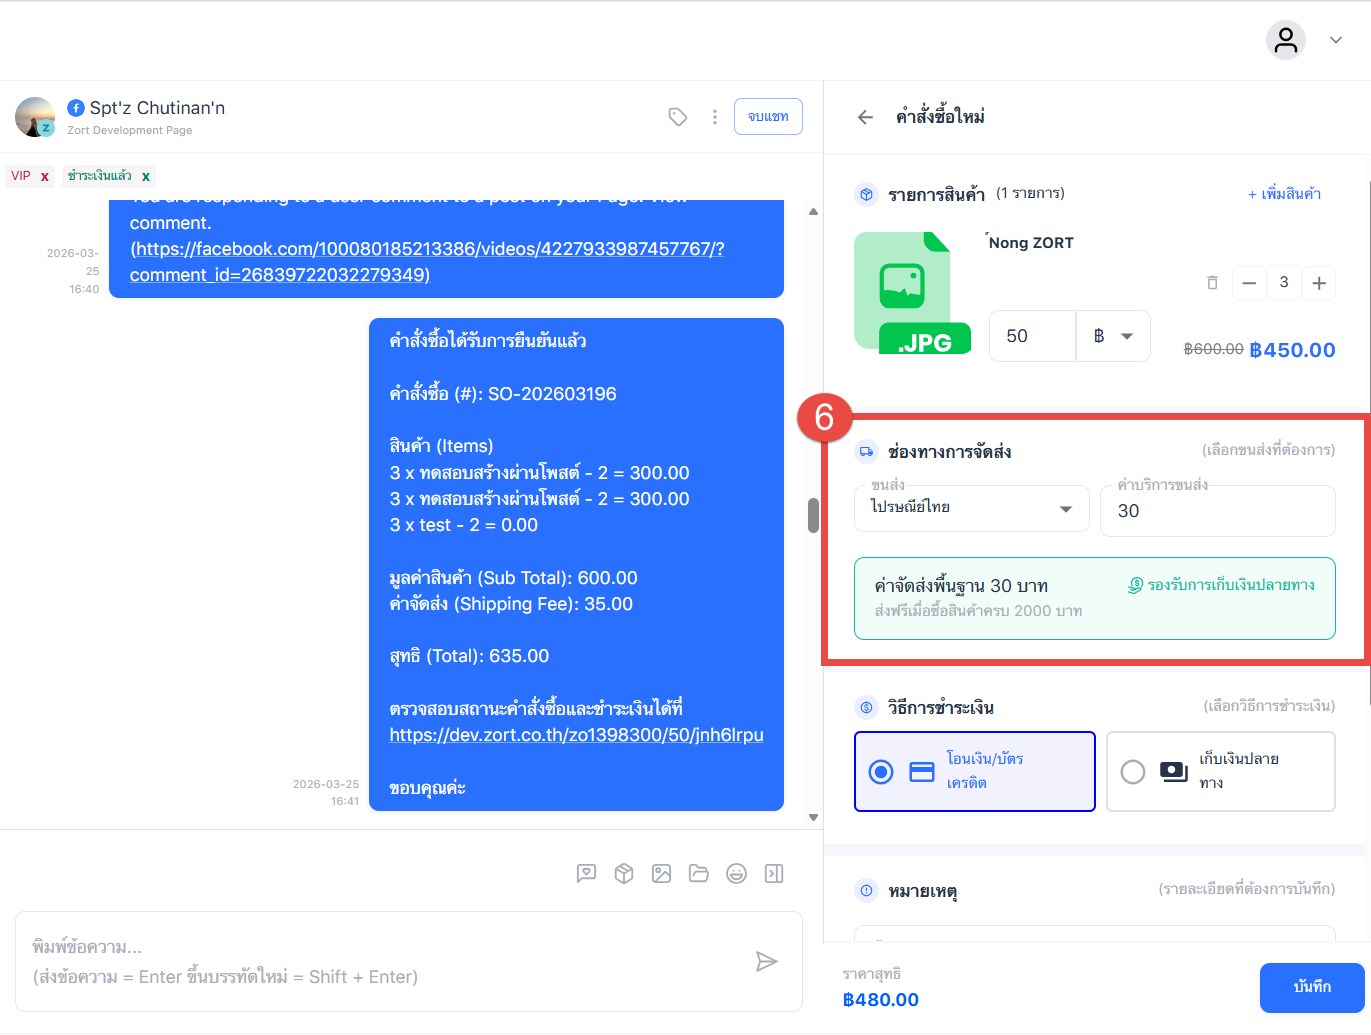Click the product box icon in chat toolbar

coord(624,874)
